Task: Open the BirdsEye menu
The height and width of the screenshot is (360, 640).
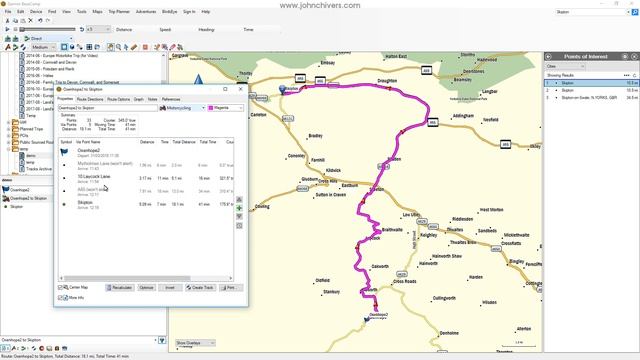Action: pos(169,12)
